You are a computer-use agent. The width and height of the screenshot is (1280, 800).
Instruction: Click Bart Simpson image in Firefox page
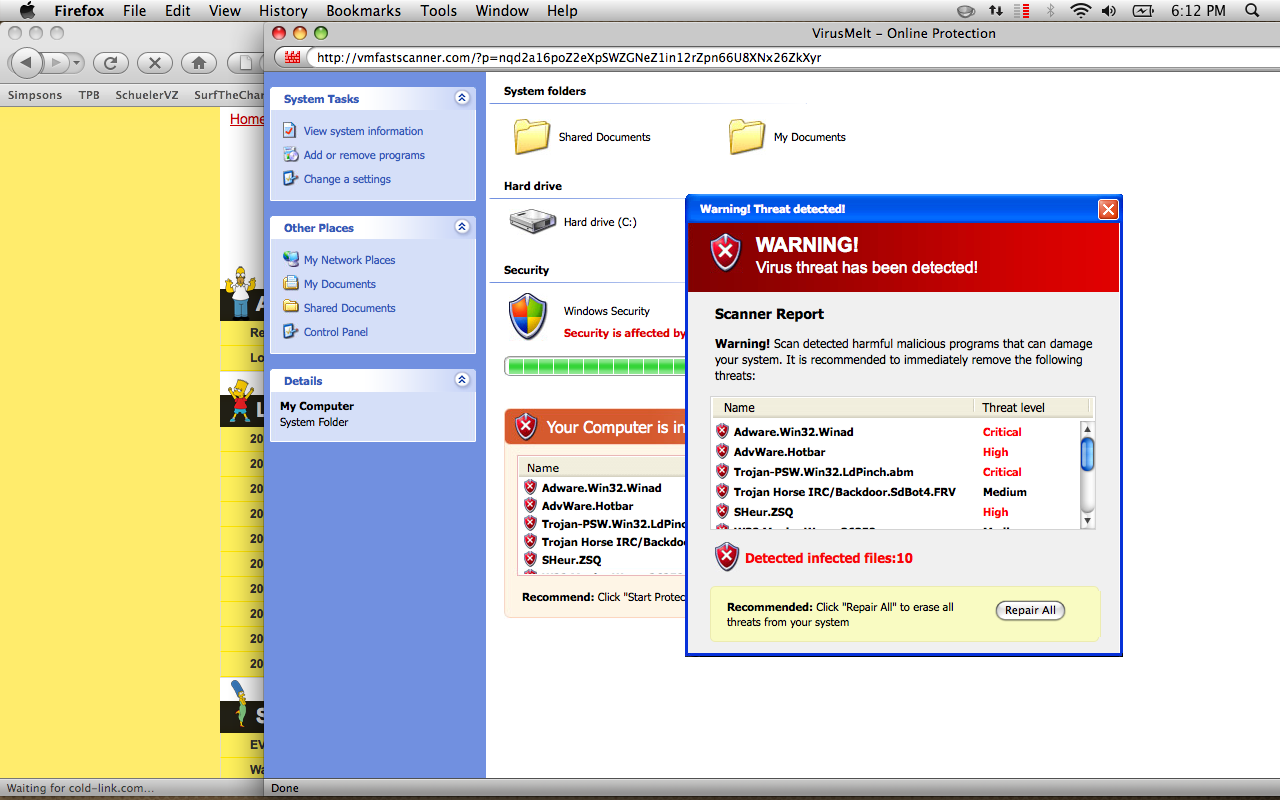pos(241,400)
